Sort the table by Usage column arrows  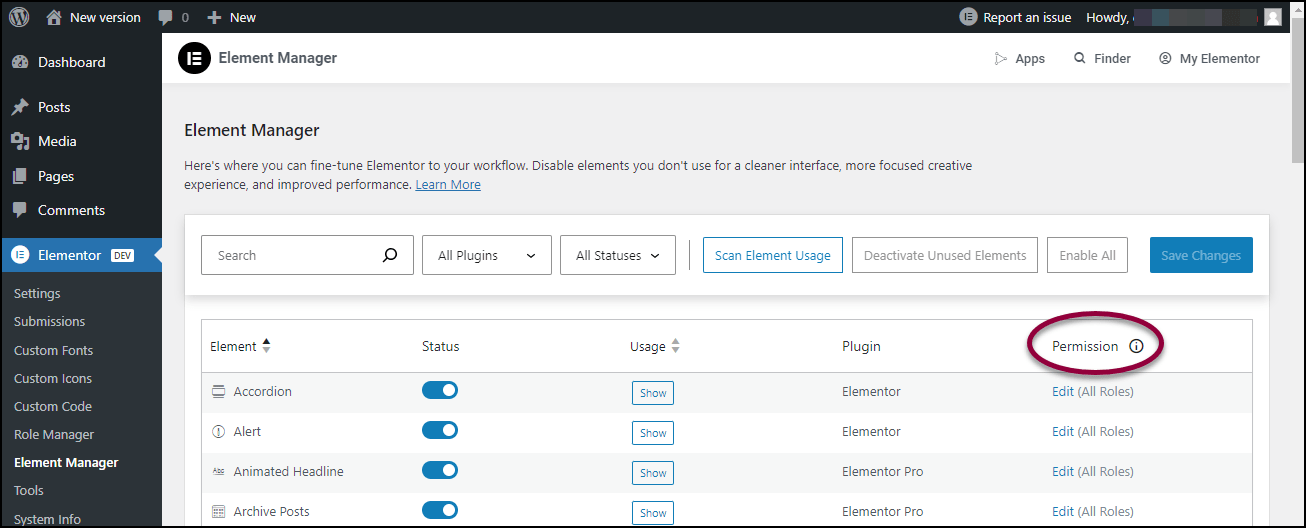(675, 346)
